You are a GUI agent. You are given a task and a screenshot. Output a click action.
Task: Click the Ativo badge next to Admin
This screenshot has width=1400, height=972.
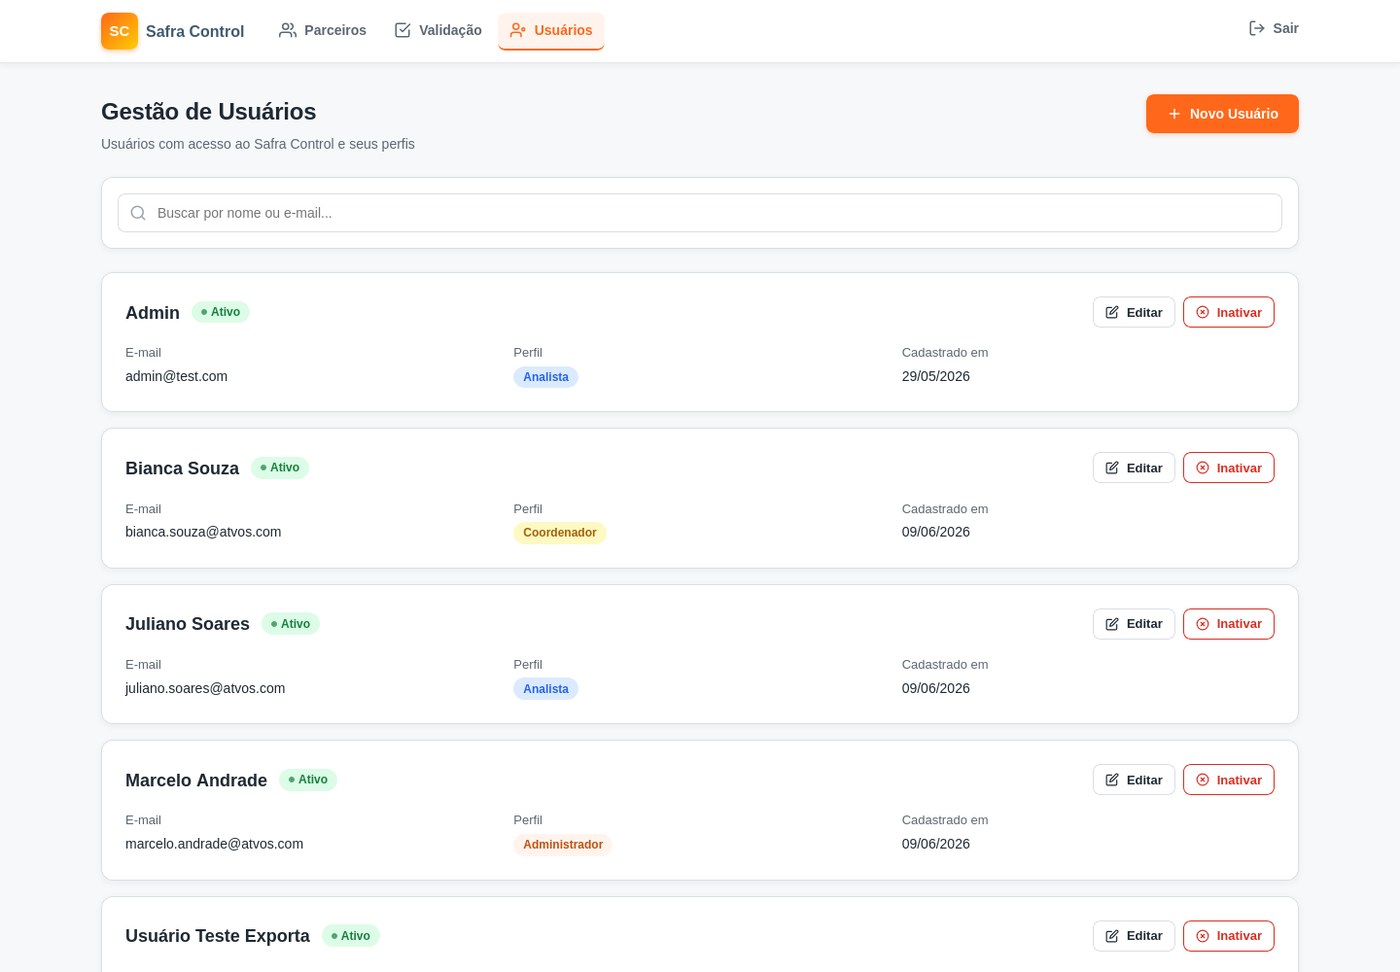click(220, 312)
